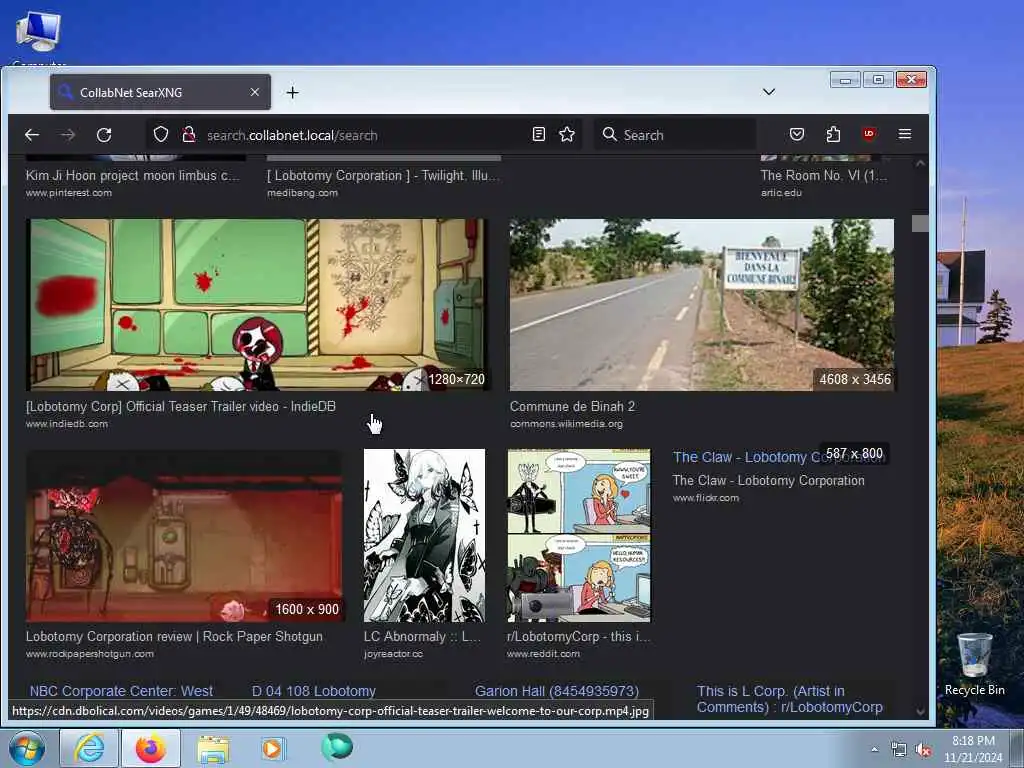Open the extensions puzzle icon
This screenshot has width=1024, height=768.
(x=833, y=135)
